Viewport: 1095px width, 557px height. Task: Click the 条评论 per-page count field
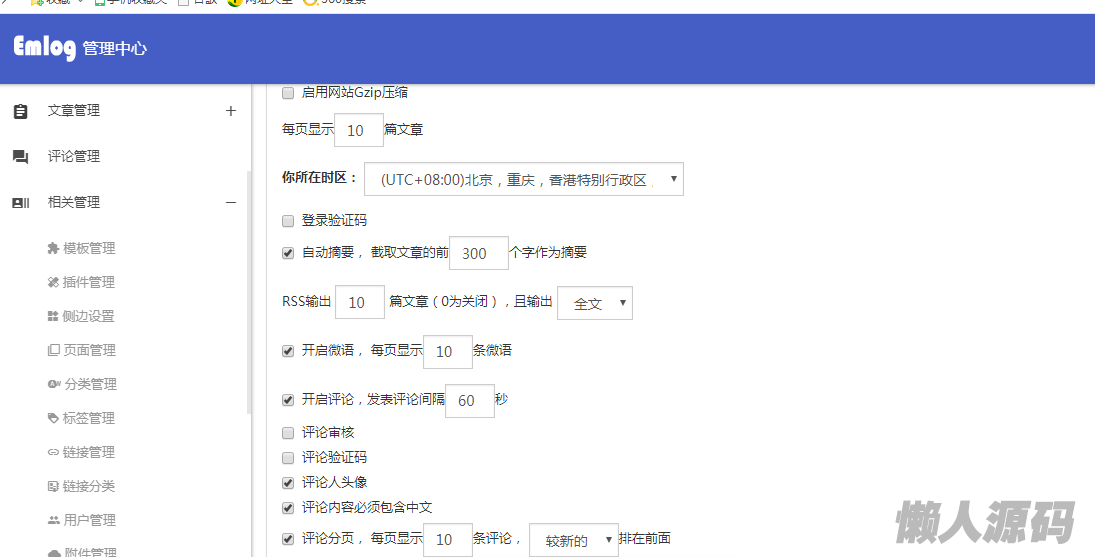tap(448, 540)
